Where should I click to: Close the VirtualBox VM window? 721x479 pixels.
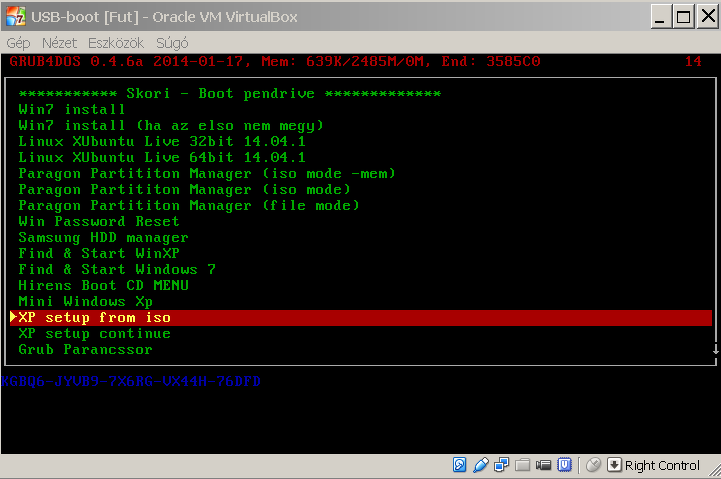(708, 17)
